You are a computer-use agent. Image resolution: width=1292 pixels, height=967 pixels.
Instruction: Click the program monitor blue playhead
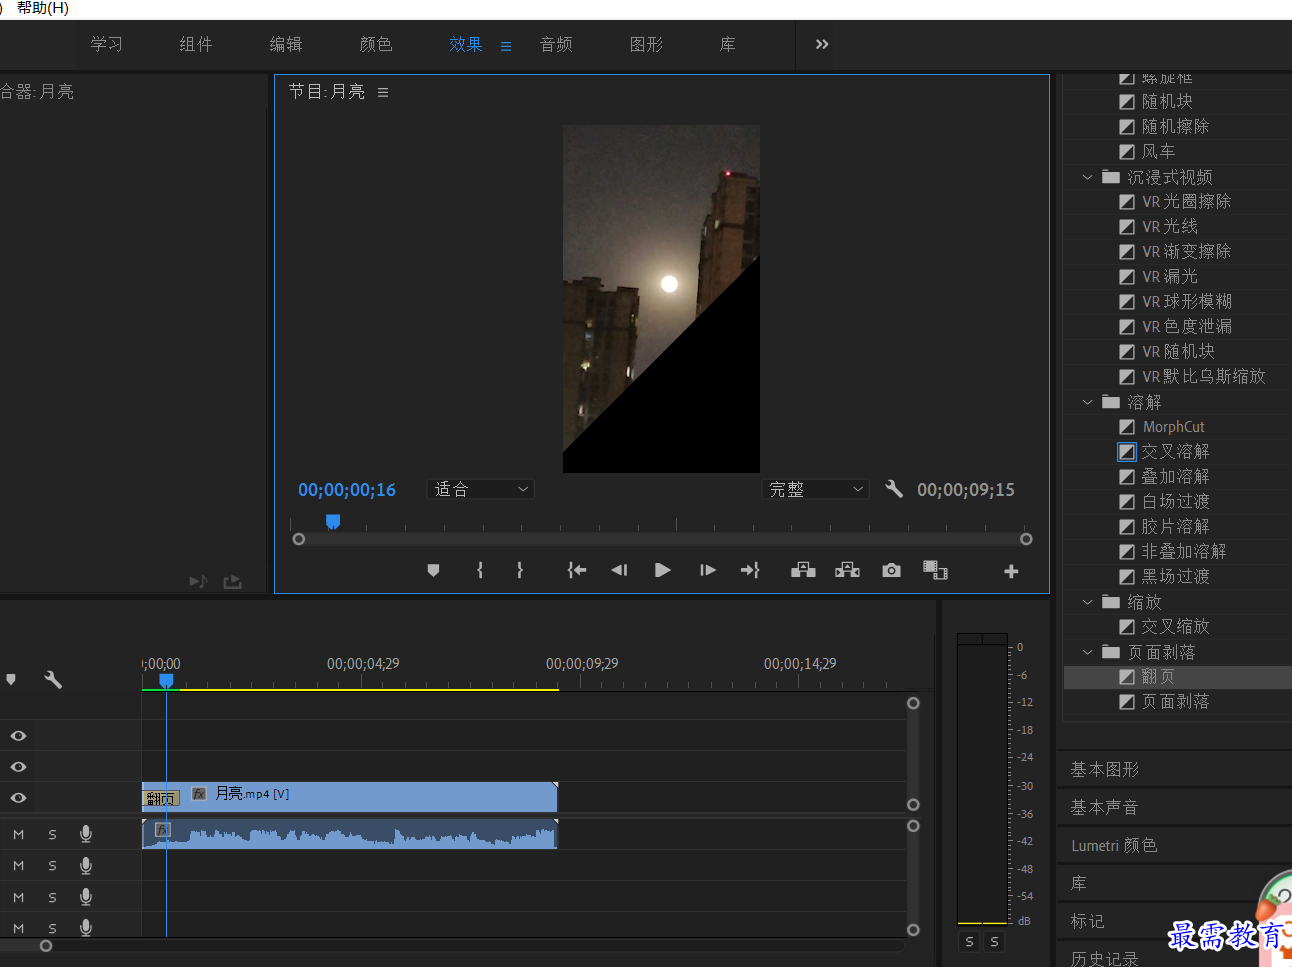pyautogui.click(x=333, y=521)
